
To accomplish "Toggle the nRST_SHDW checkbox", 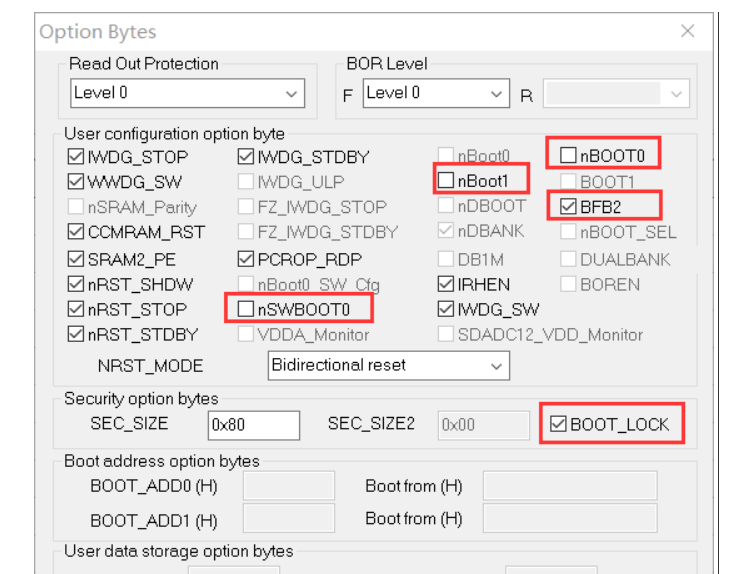I will [76, 284].
